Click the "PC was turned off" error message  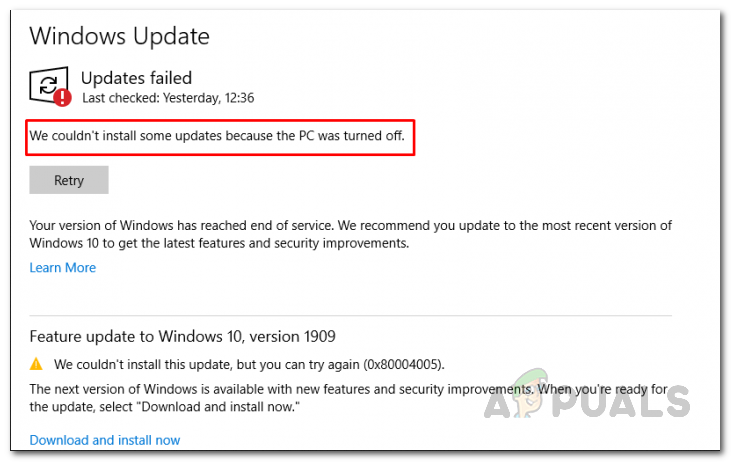tap(217, 136)
